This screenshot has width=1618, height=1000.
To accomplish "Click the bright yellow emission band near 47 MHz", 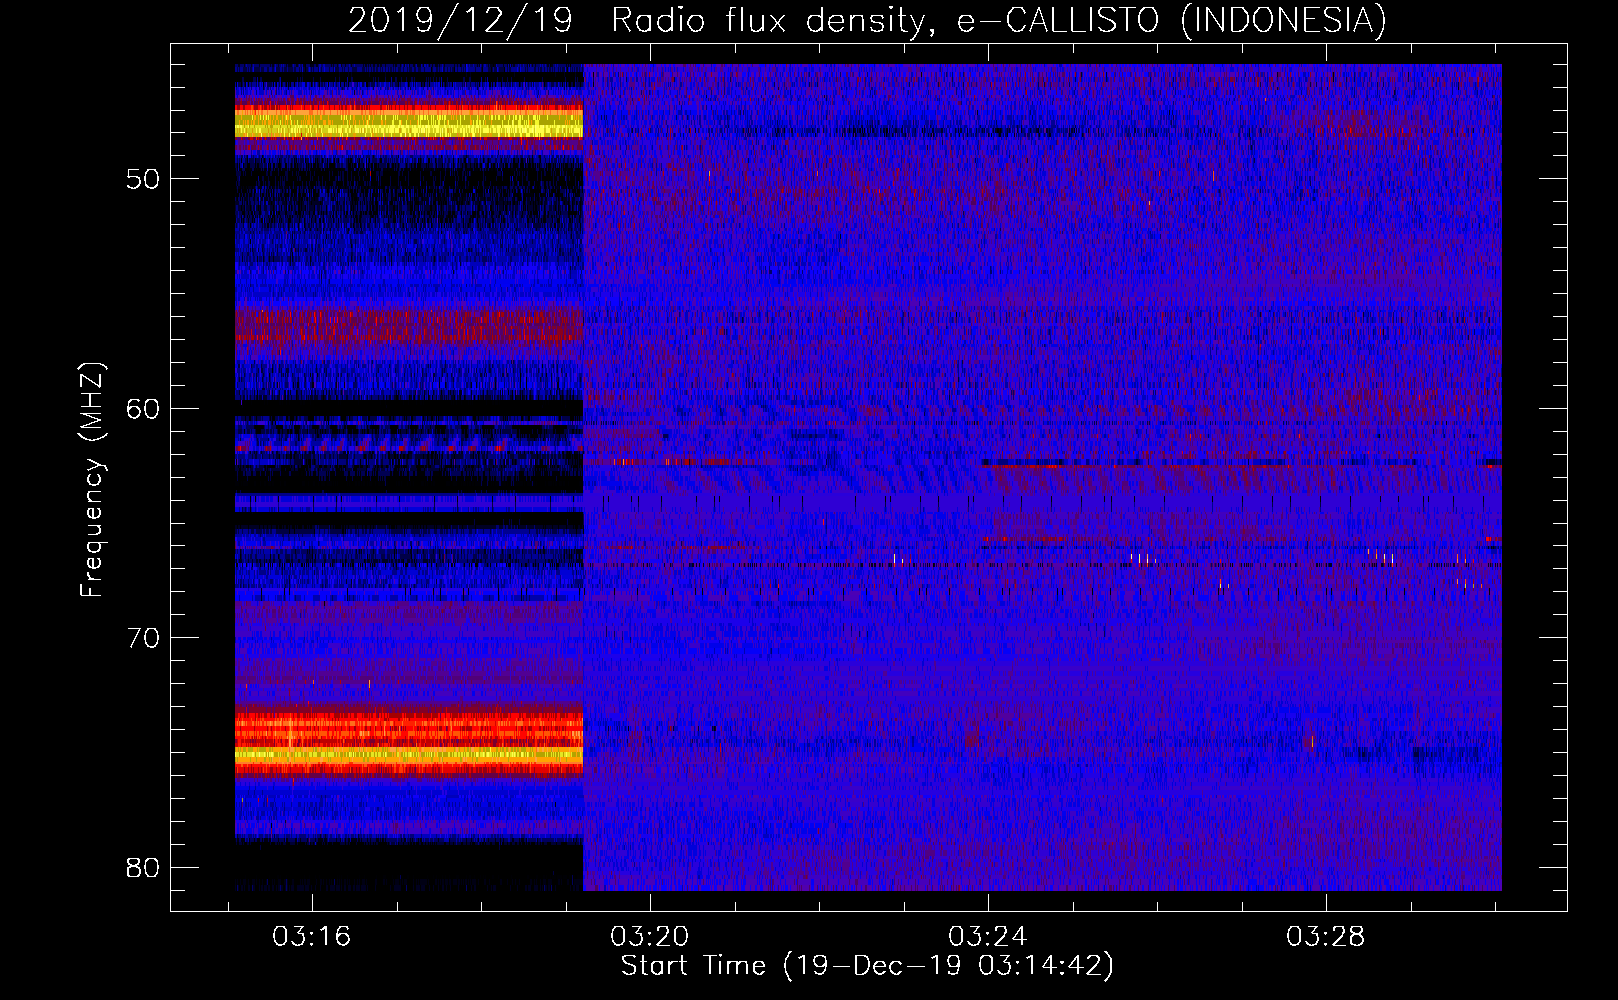I will coord(409,123).
